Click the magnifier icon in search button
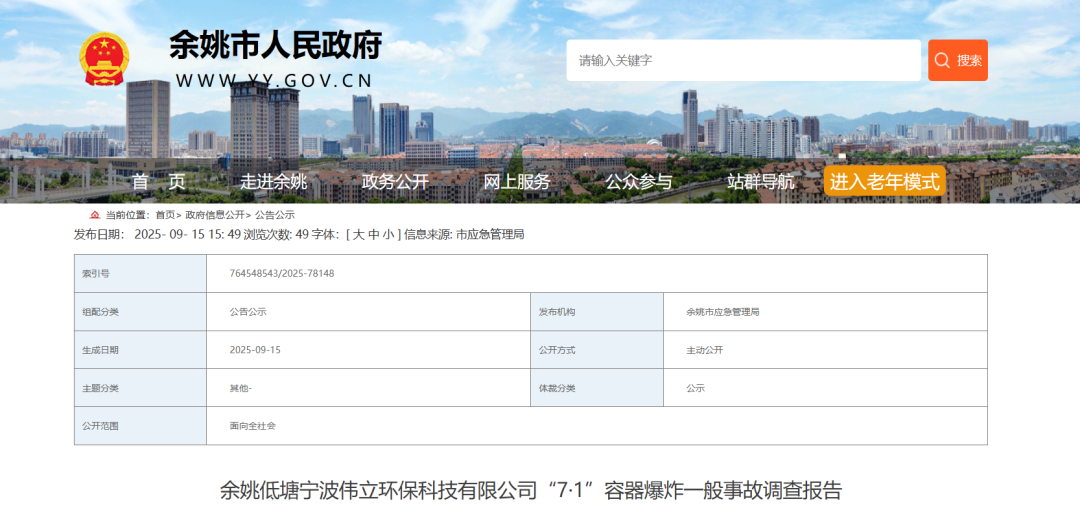 point(942,61)
